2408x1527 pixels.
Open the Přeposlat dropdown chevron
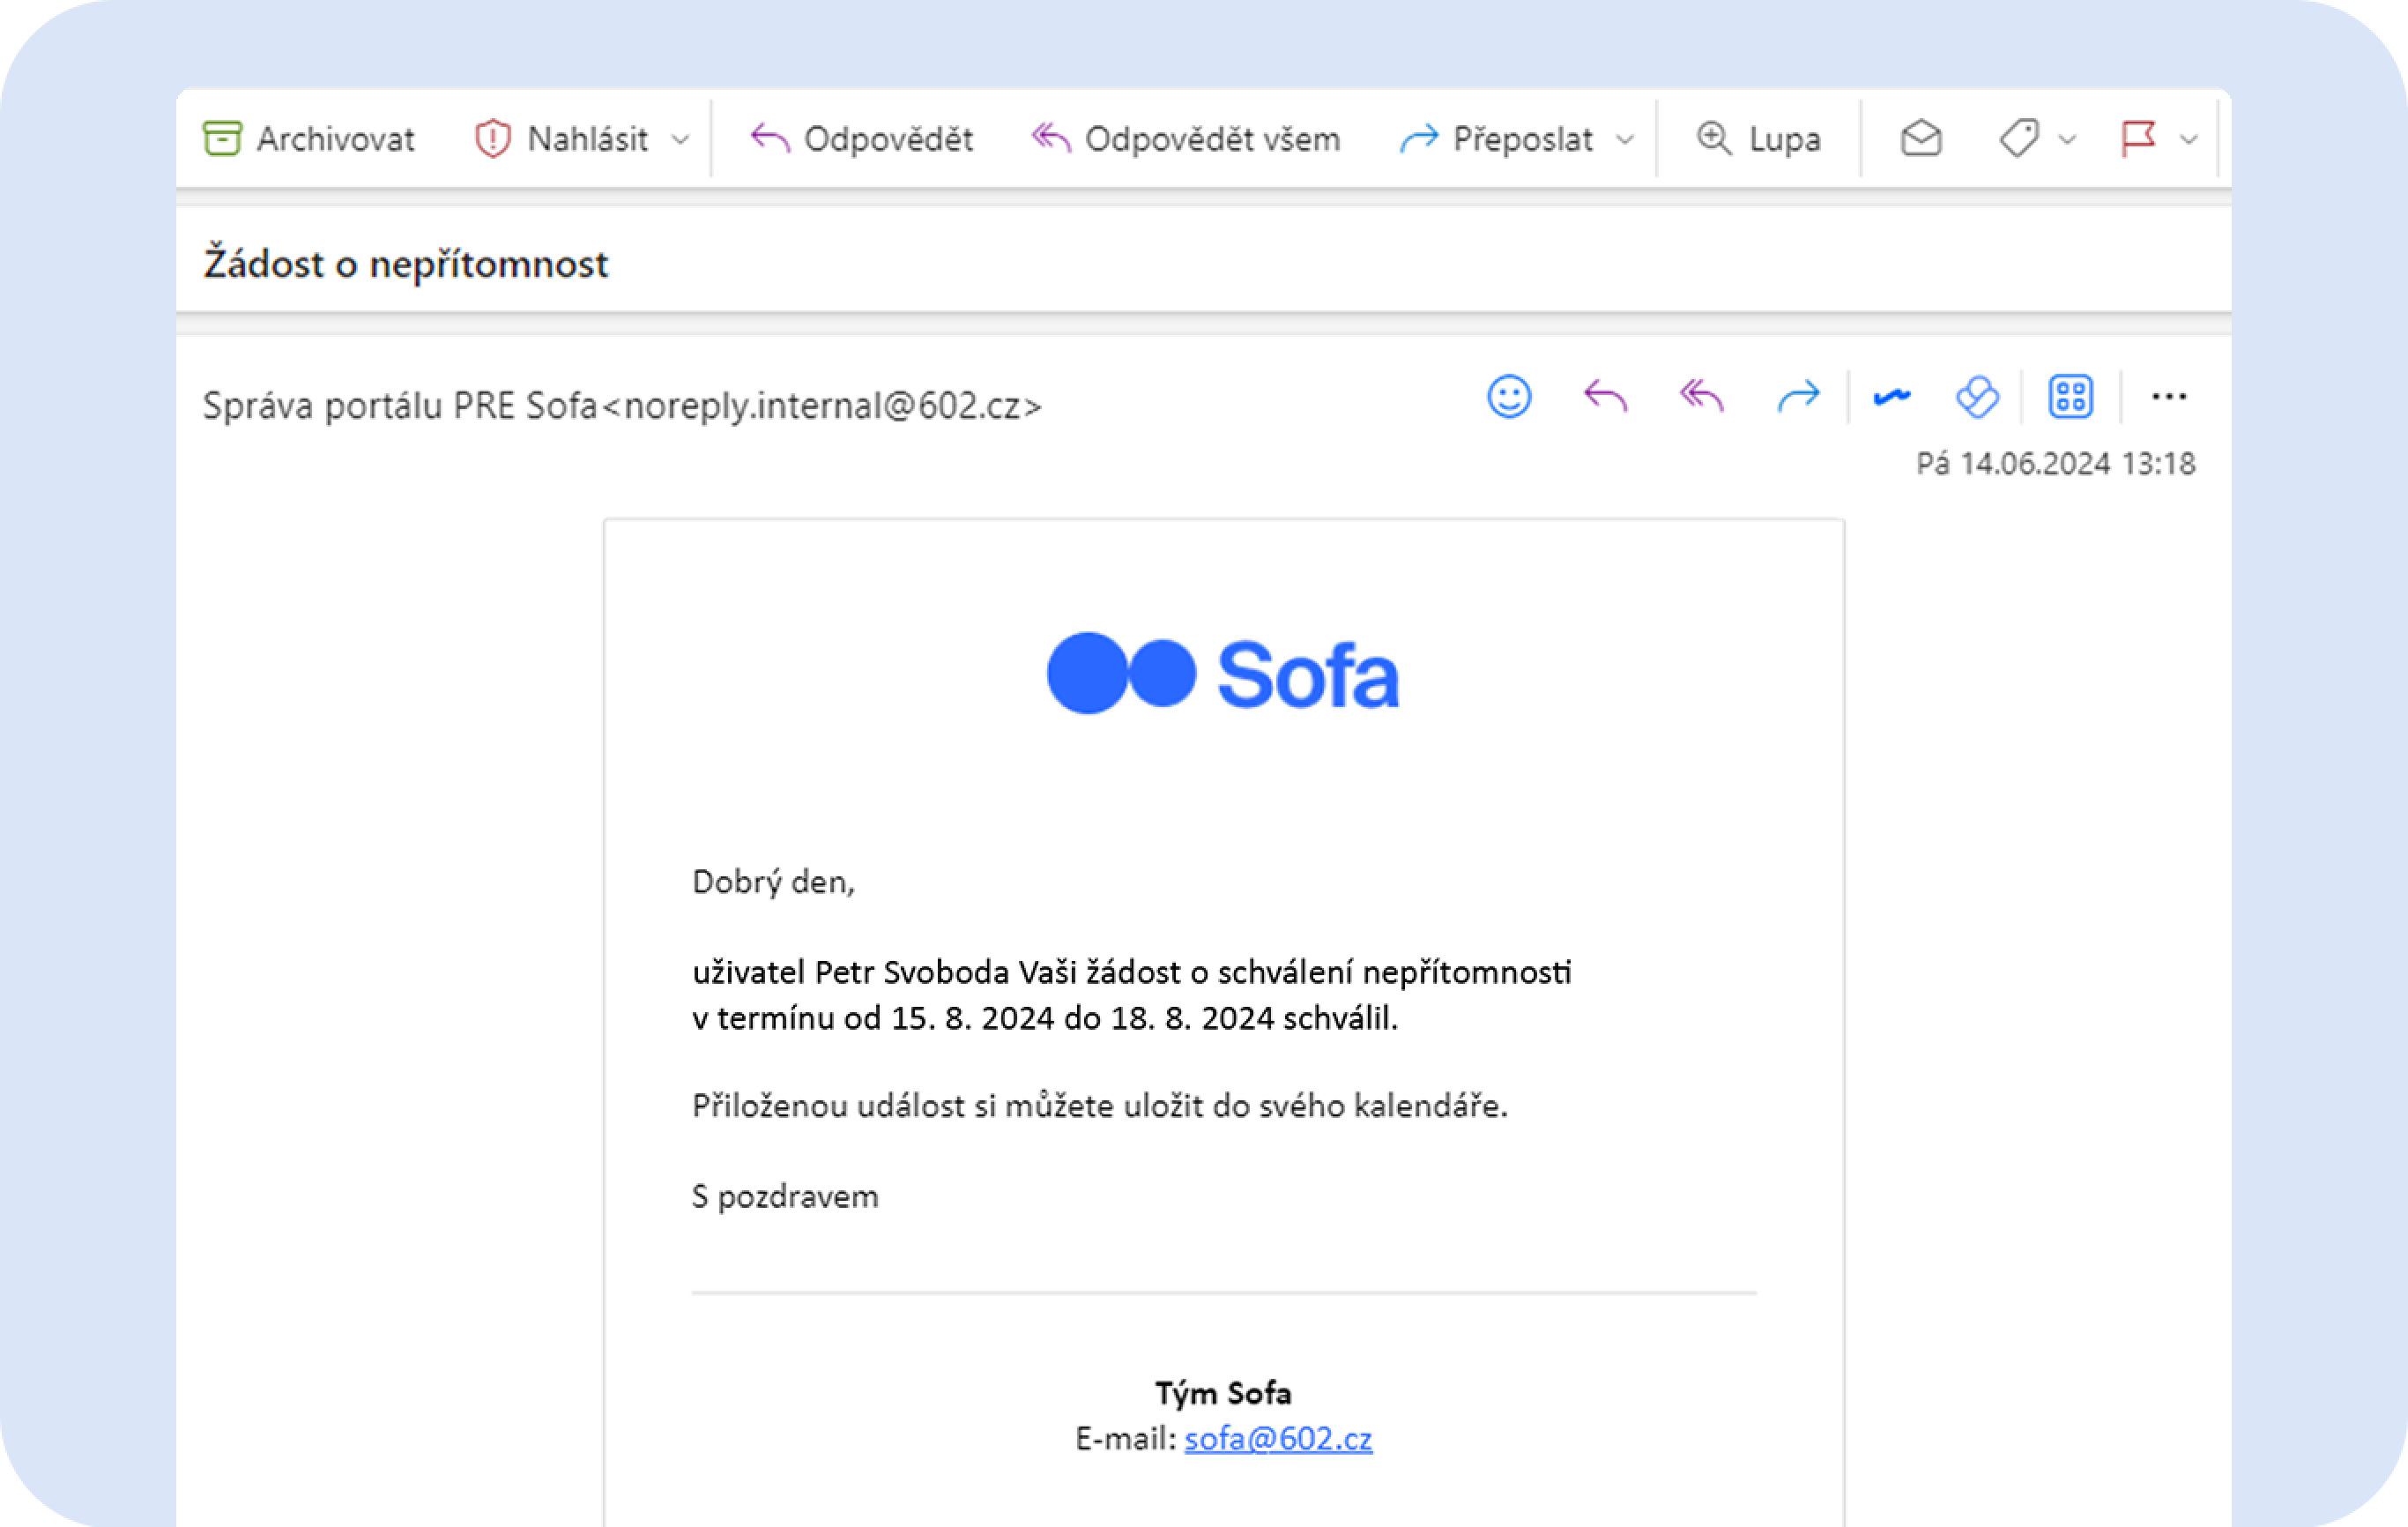pyautogui.click(x=1626, y=139)
